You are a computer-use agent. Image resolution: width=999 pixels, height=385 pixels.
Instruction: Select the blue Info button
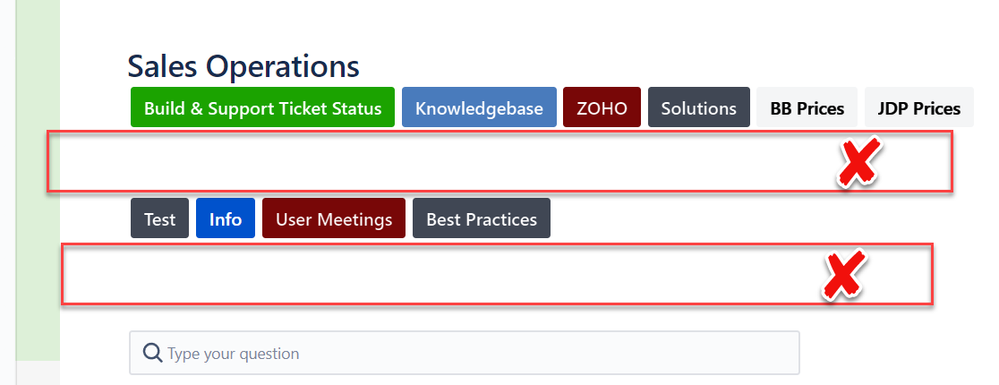point(226,219)
